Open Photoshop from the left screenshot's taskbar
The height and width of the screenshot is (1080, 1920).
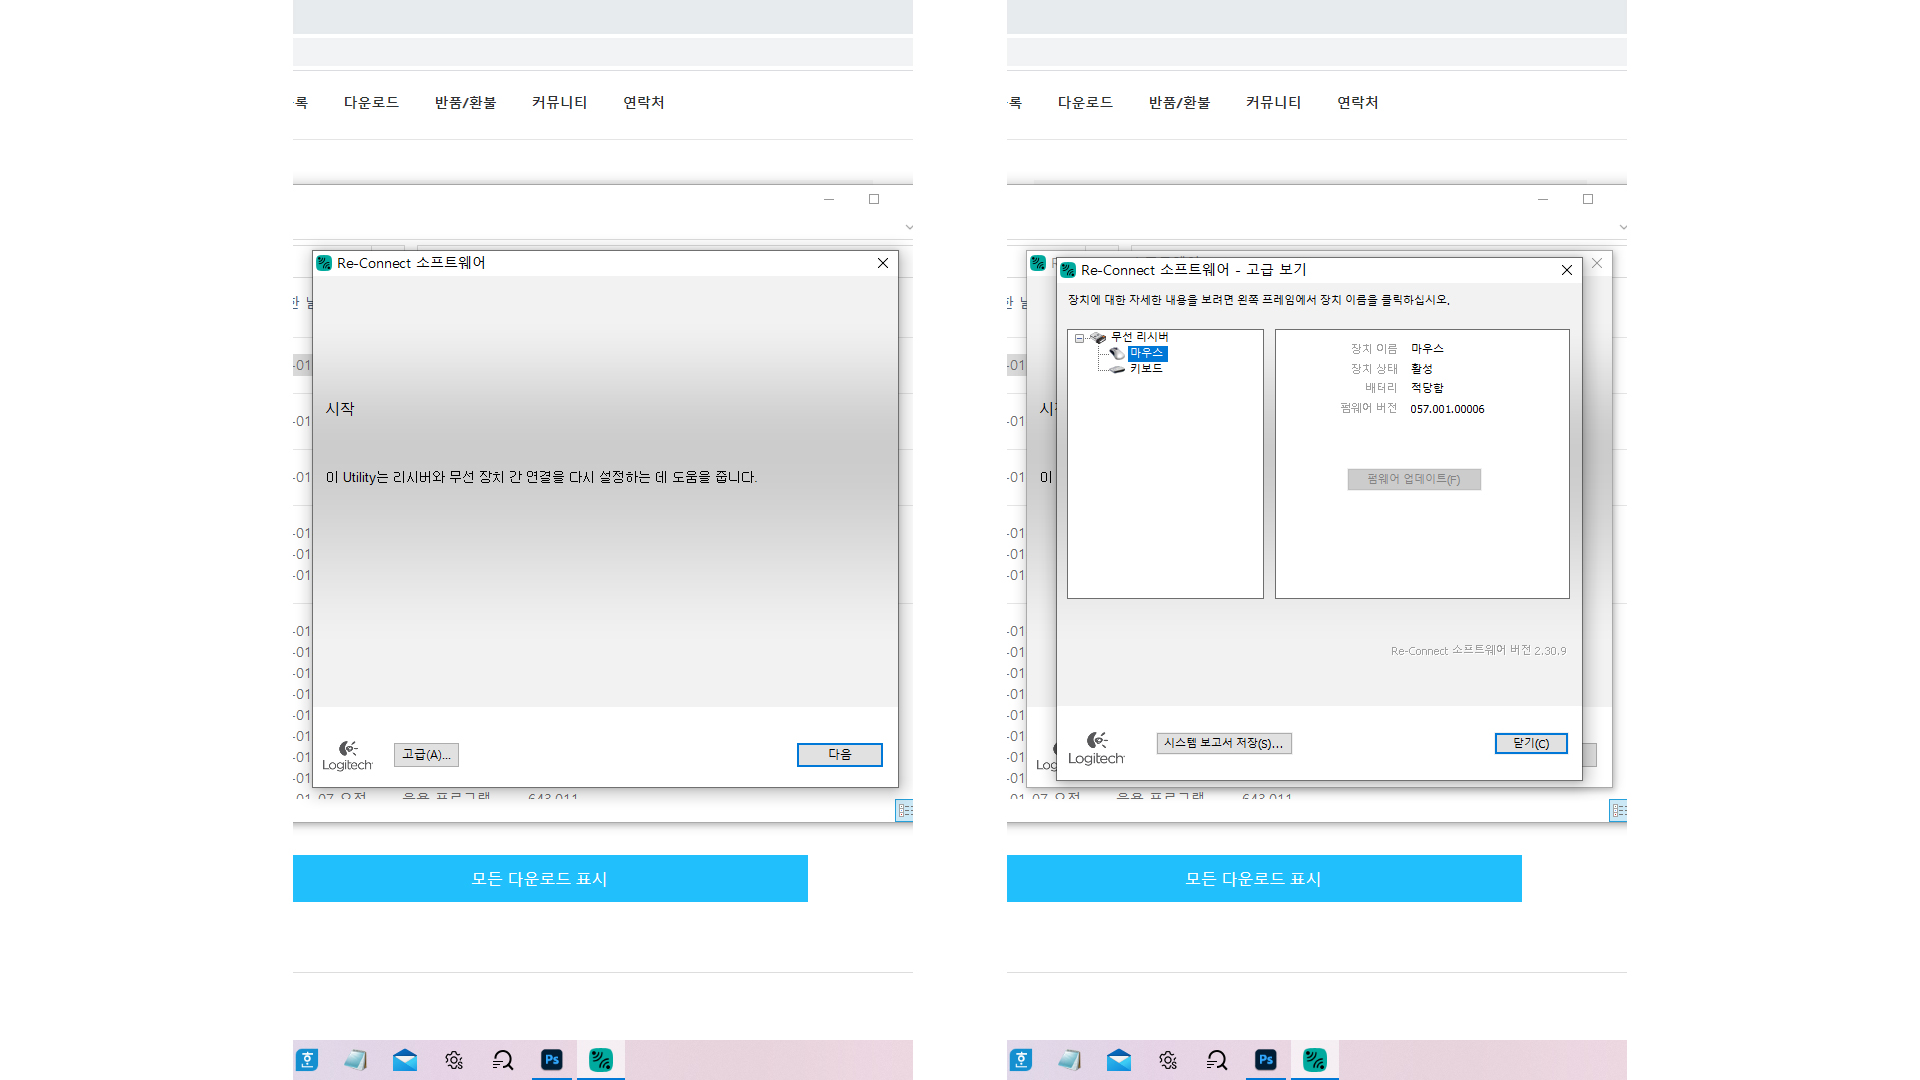[x=551, y=1060]
